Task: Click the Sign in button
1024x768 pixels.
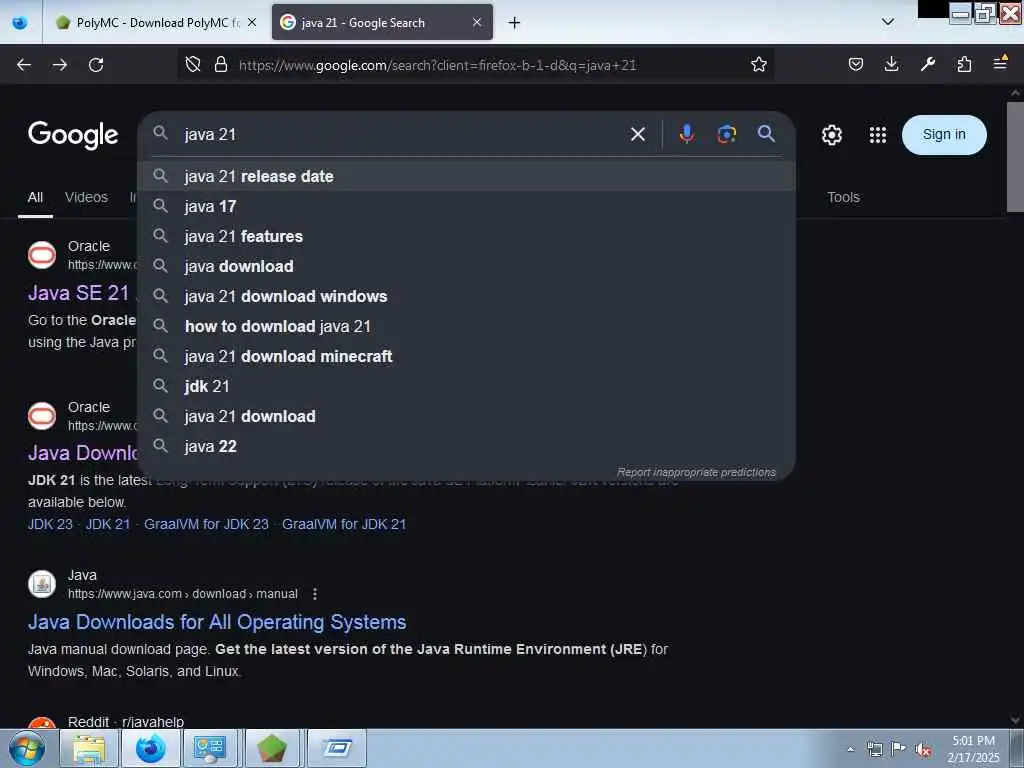Action: tap(944, 135)
